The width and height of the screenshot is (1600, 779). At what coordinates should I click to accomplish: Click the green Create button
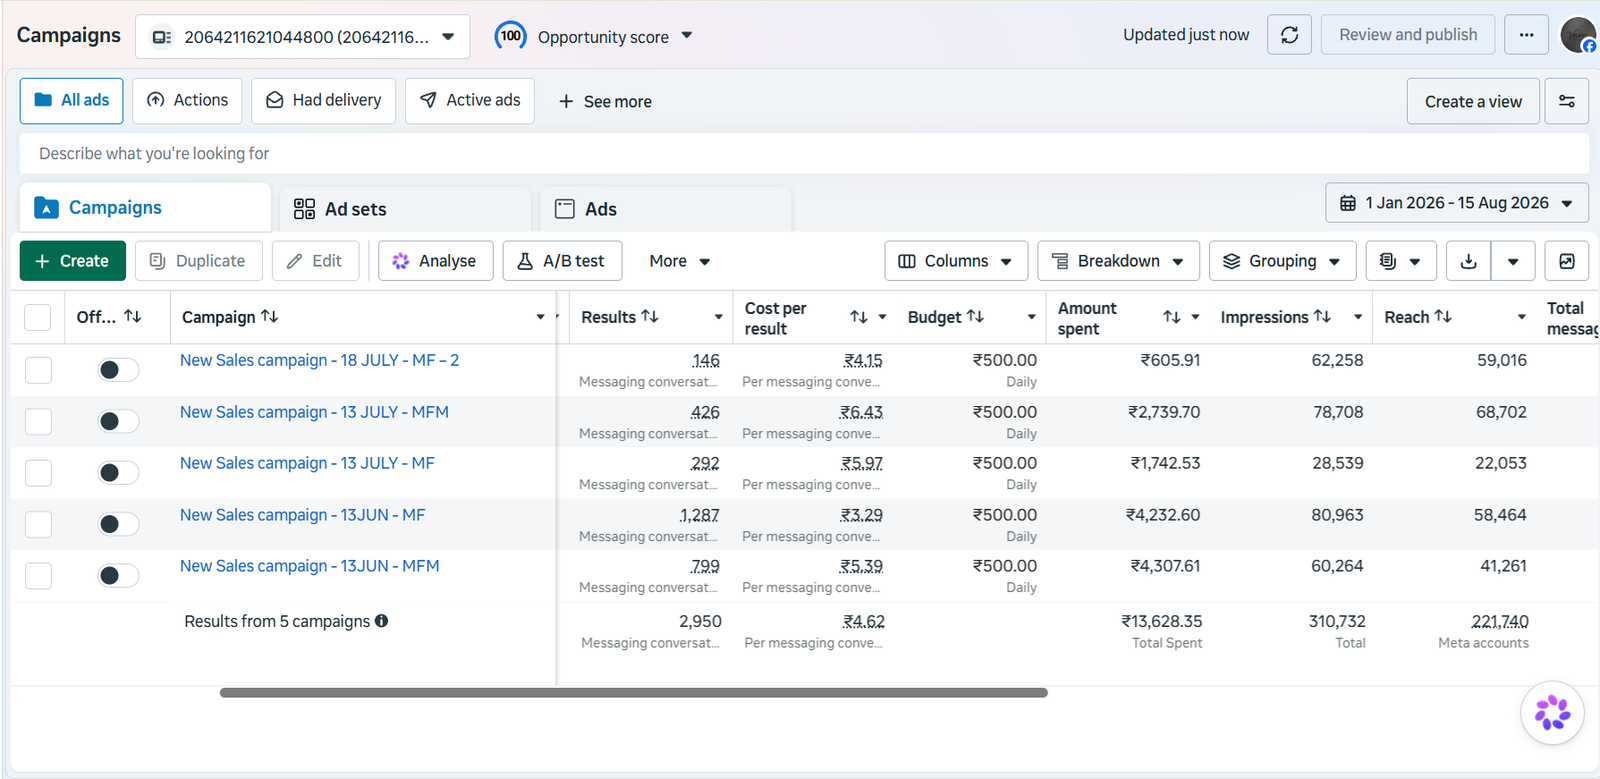[x=73, y=261]
